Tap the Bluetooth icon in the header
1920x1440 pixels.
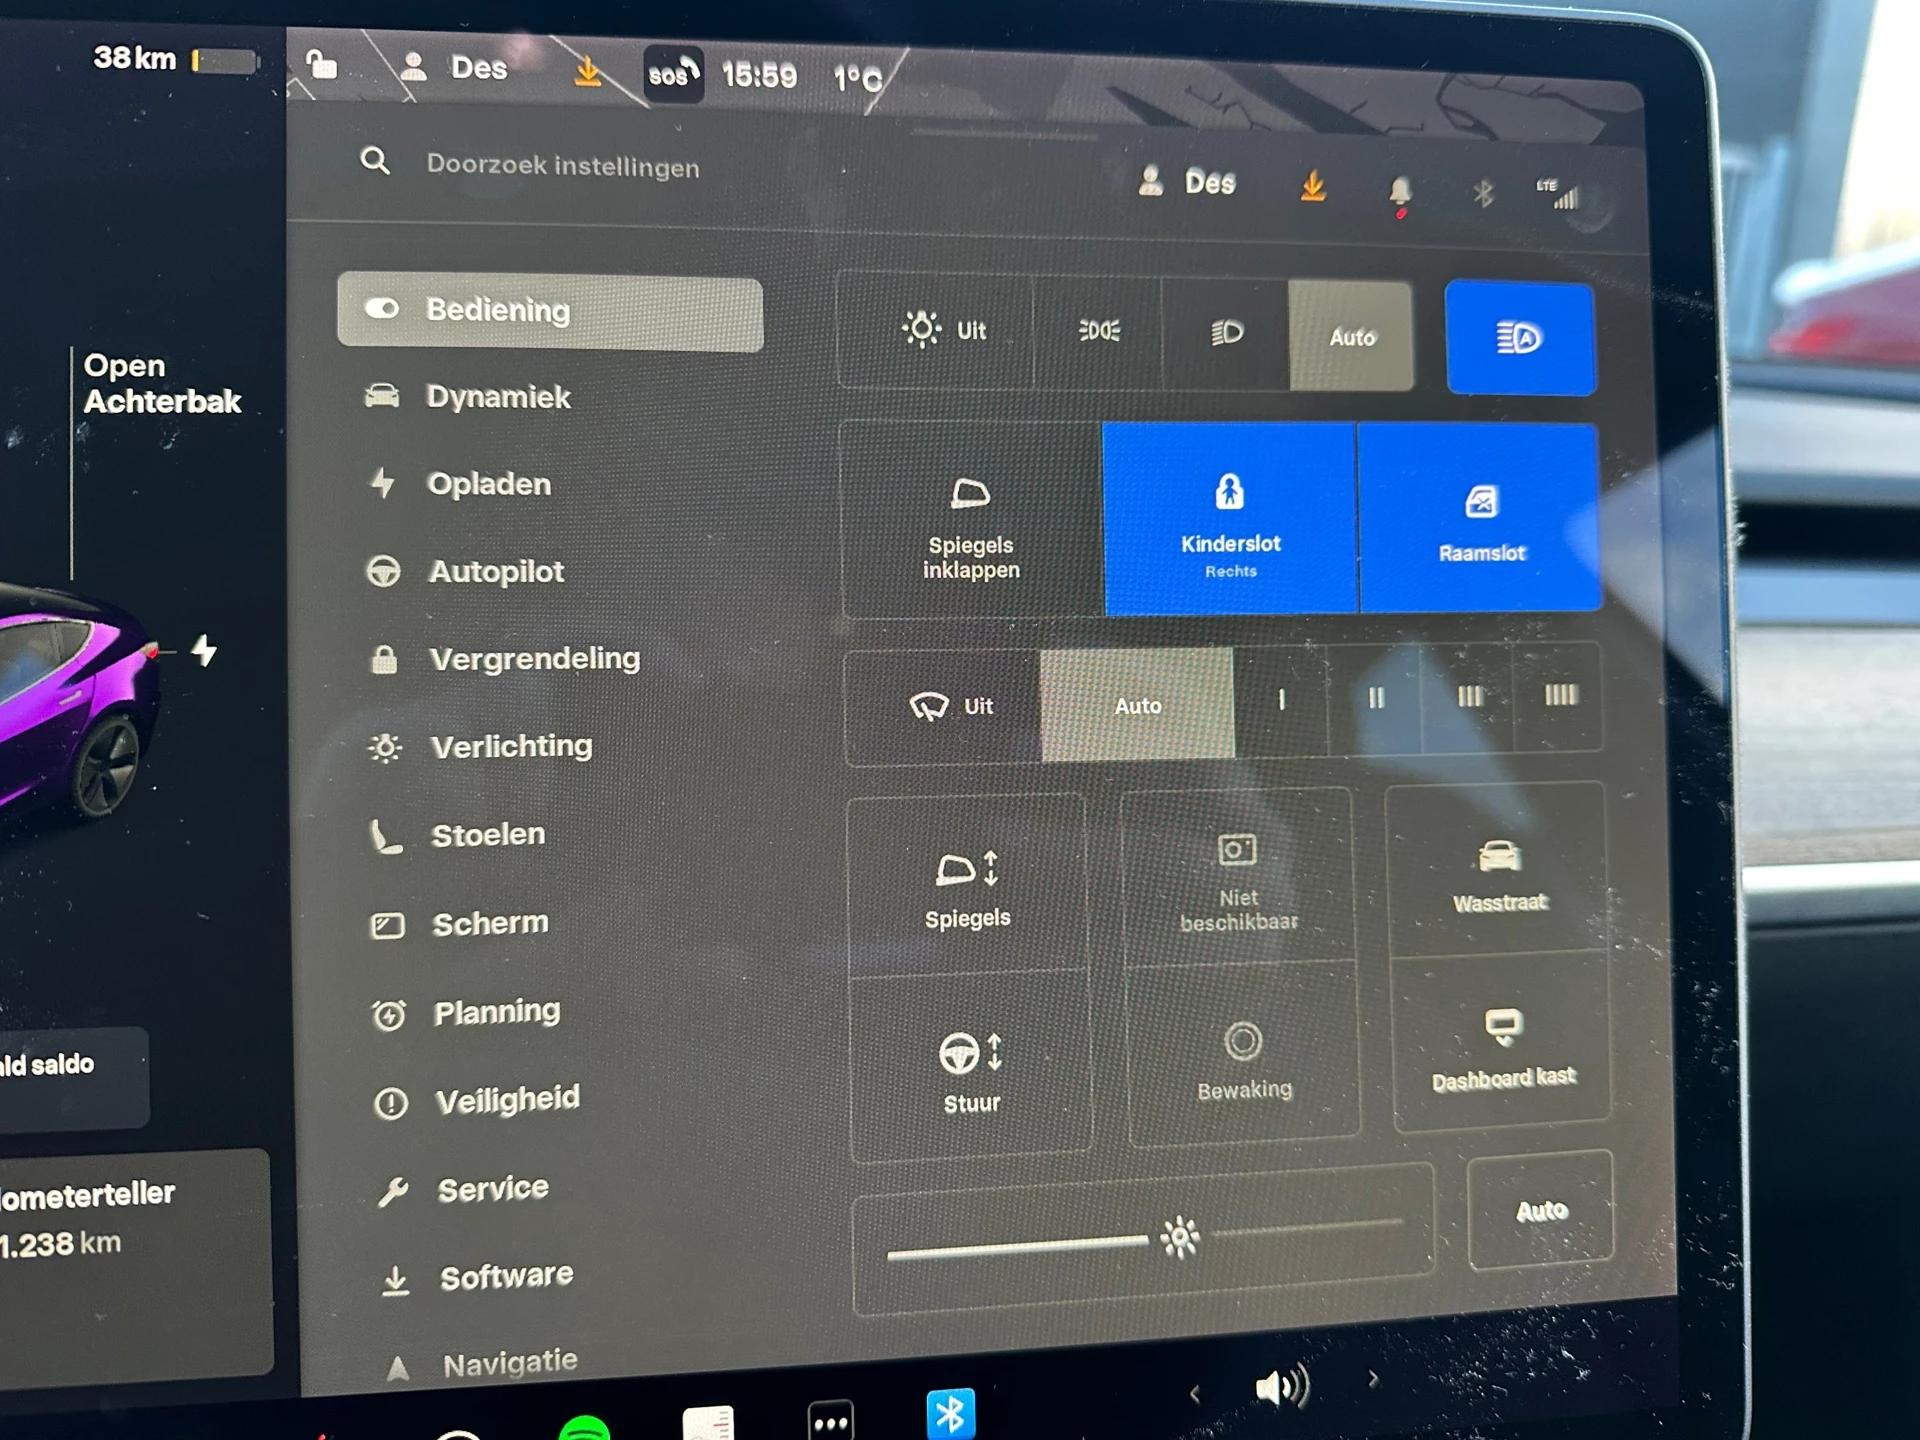(1483, 192)
